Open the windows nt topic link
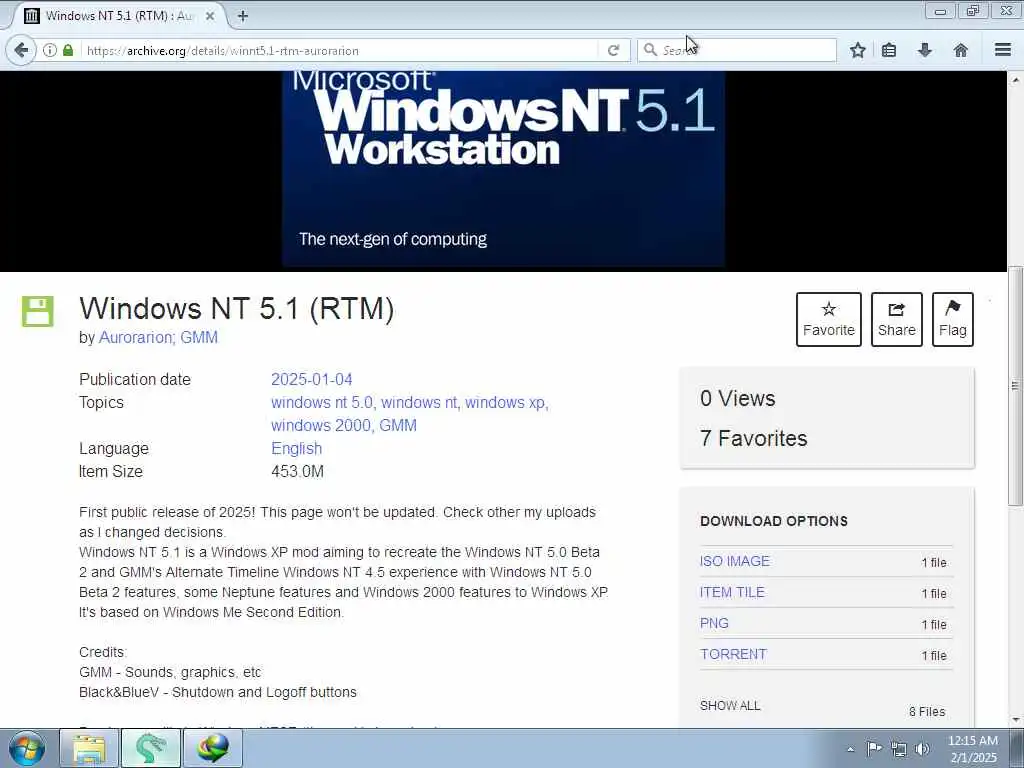This screenshot has height=768, width=1024. [419, 403]
